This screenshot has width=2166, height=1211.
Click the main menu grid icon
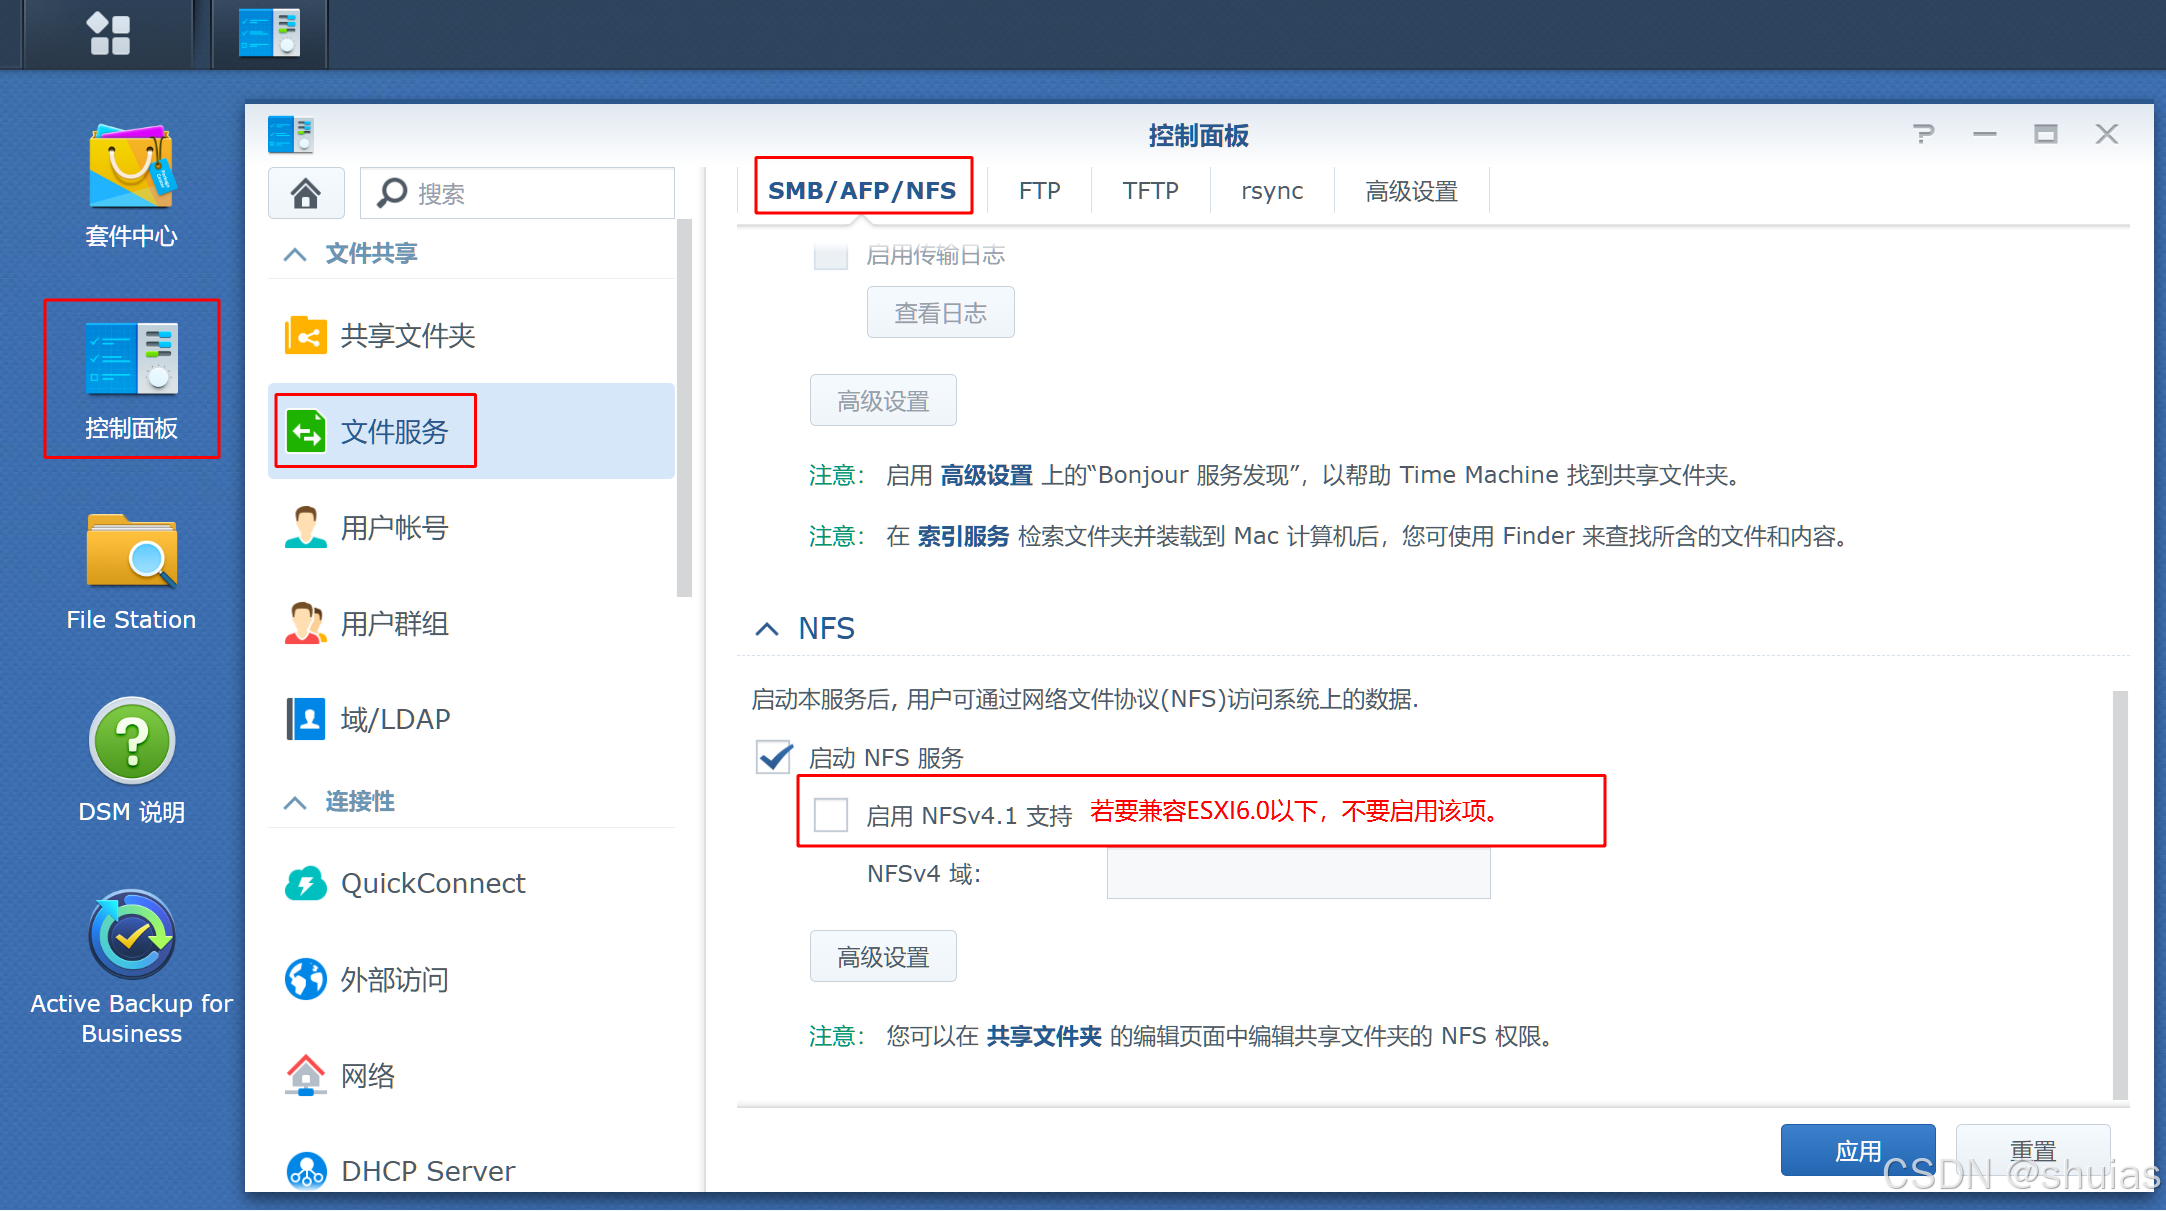(x=109, y=34)
